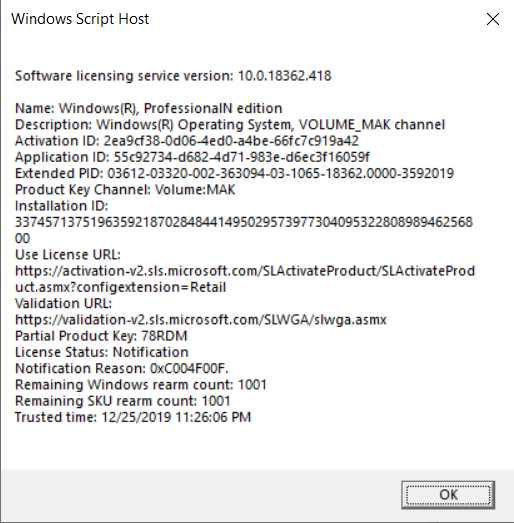Click the License Status: Notification line
Screen dimensions: 514x523
click(102, 352)
